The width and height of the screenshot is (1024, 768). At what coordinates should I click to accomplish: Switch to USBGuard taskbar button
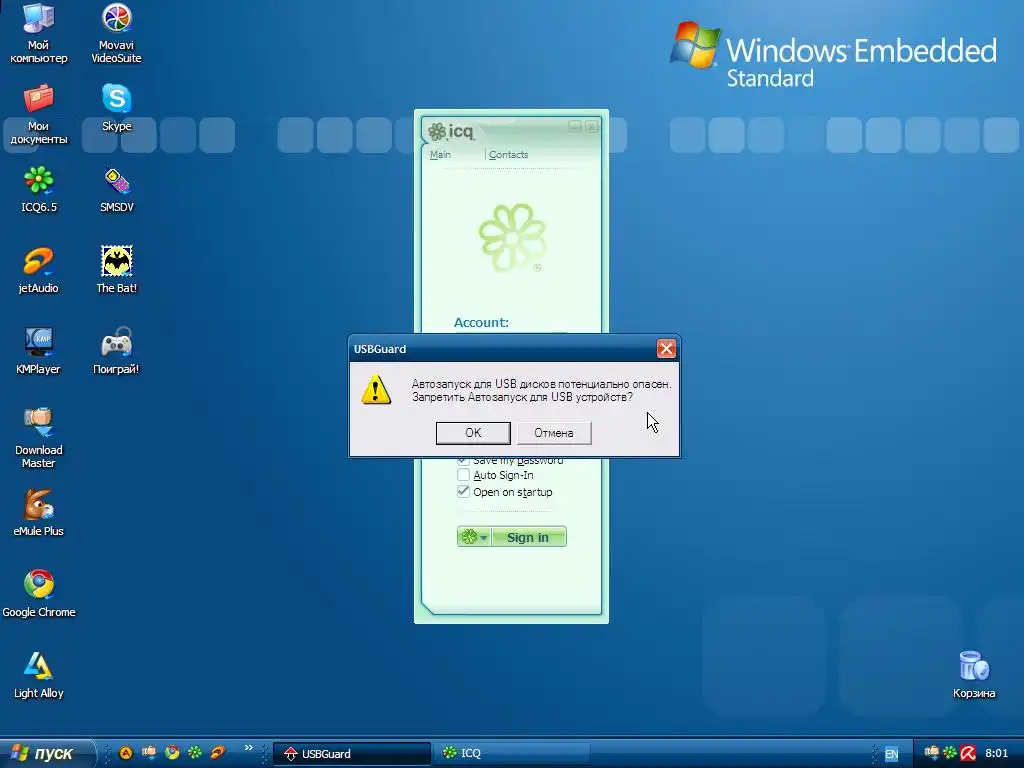pos(351,754)
